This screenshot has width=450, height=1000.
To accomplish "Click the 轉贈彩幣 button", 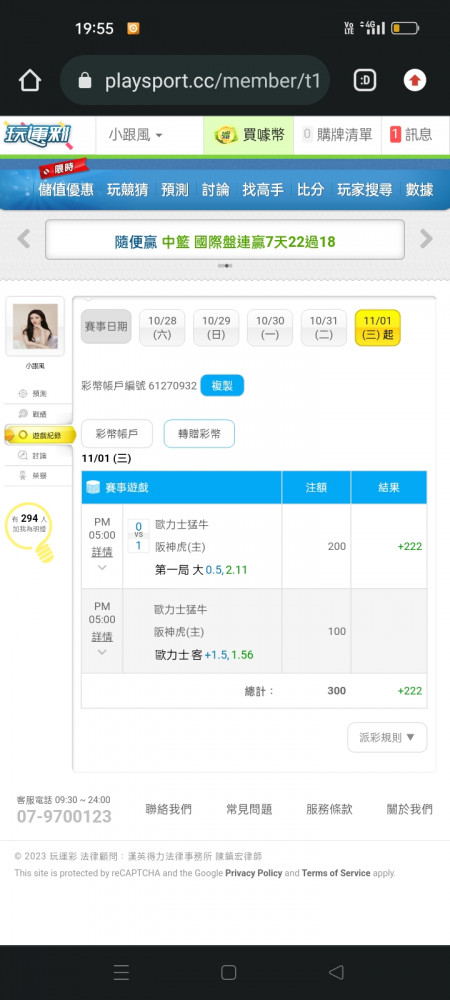I will tap(199, 434).
